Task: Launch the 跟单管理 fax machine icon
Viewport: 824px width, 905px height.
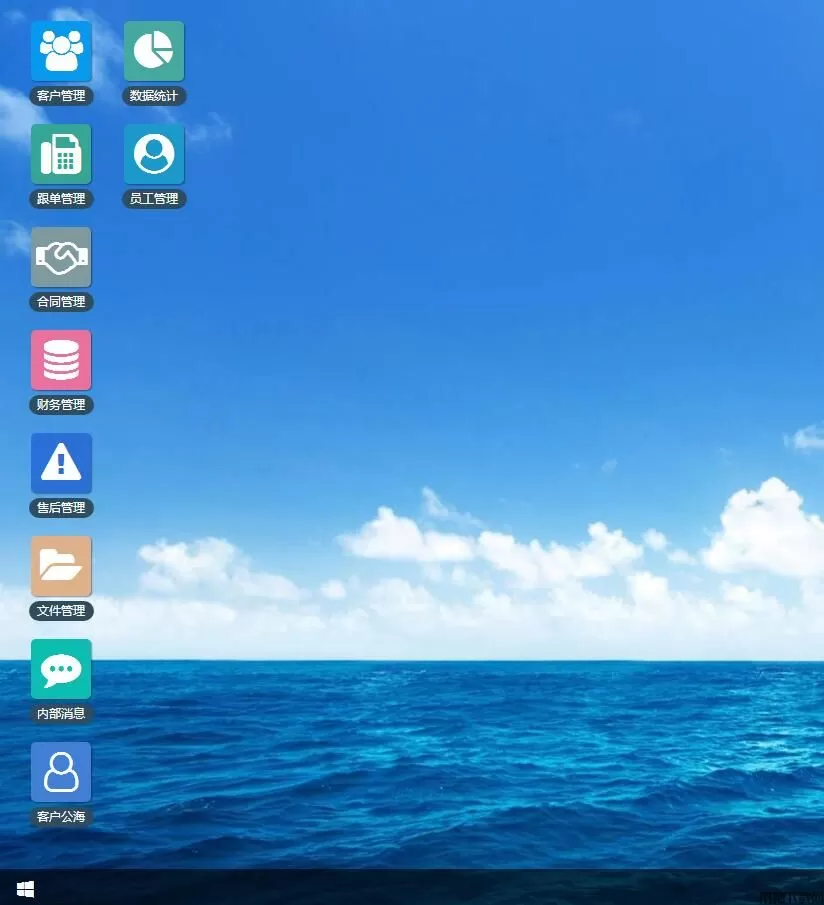Action: coord(61,154)
